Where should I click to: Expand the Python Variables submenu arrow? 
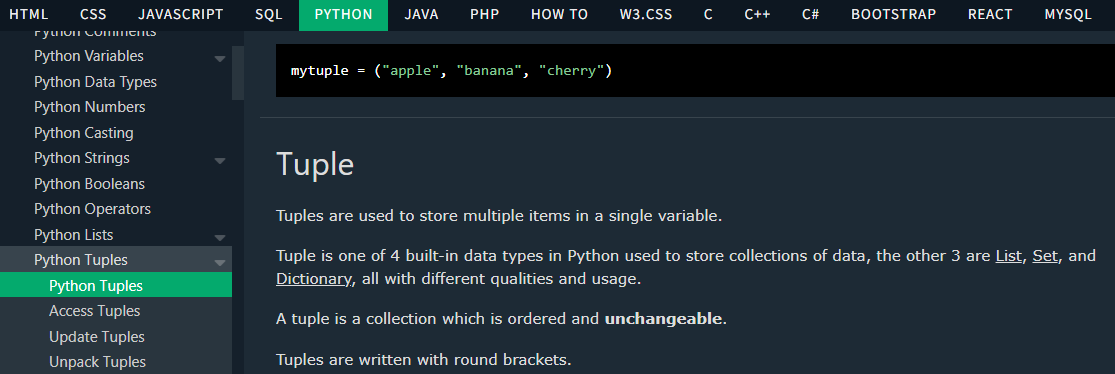pos(220,58)
